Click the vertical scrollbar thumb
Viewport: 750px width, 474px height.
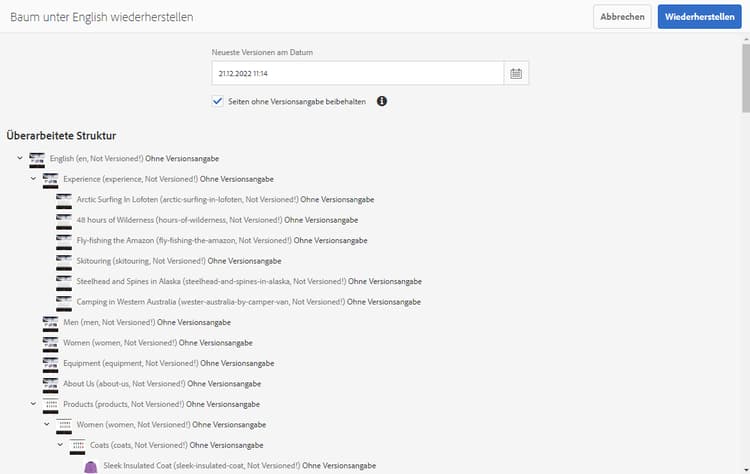click(x=746, y=79)
